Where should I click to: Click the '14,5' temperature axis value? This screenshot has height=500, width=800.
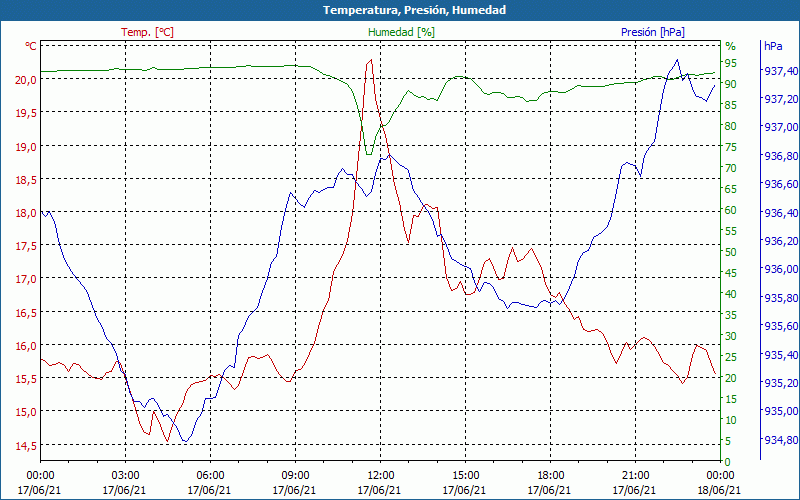[26, 446]
